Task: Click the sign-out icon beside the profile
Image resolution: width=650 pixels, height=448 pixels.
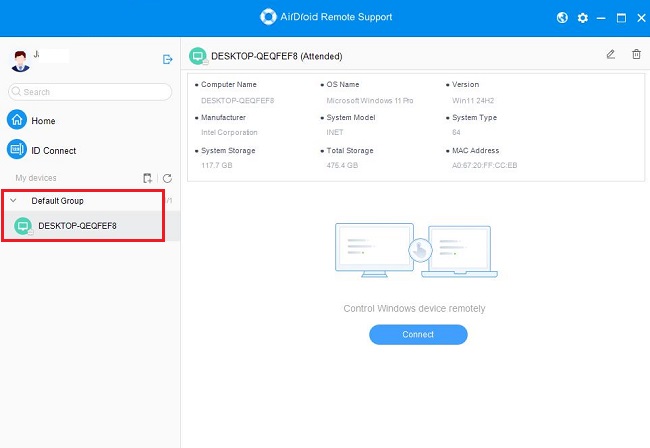Action: click(168, 59)
